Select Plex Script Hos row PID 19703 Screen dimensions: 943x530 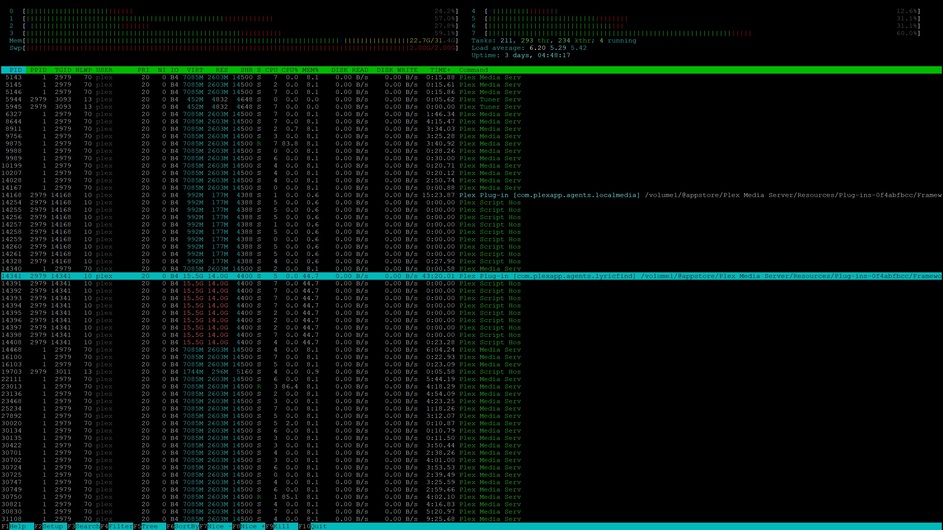[472, 372]
